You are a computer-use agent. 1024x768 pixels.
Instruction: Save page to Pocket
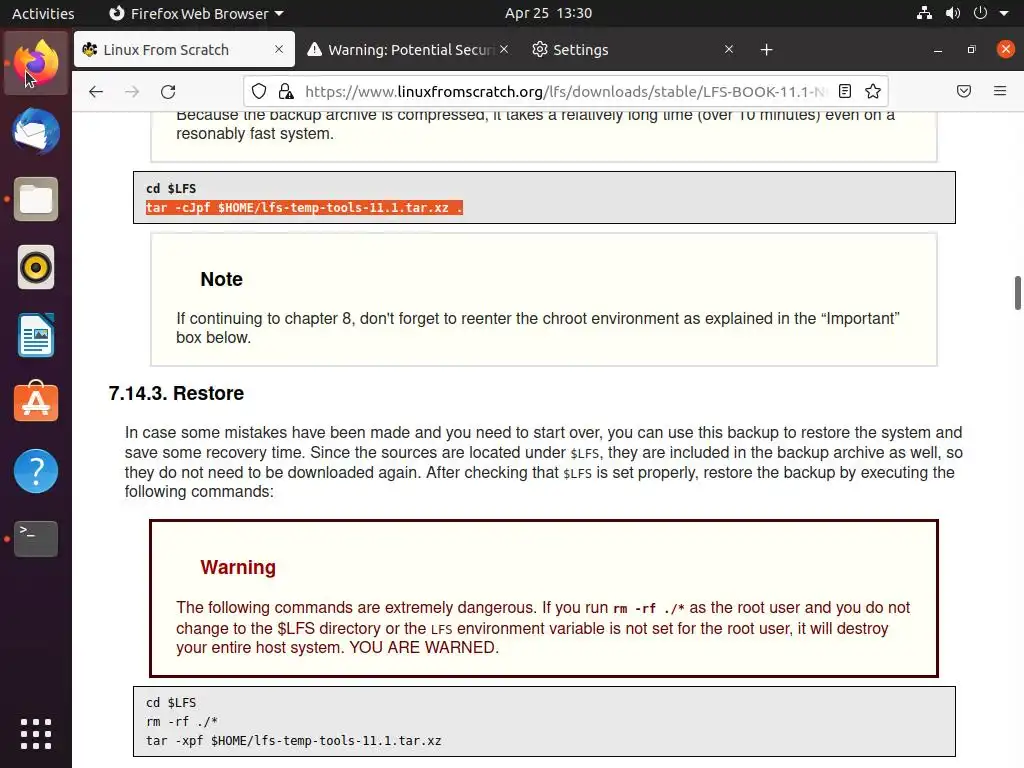pyautogui.click(x=964, y=91)
